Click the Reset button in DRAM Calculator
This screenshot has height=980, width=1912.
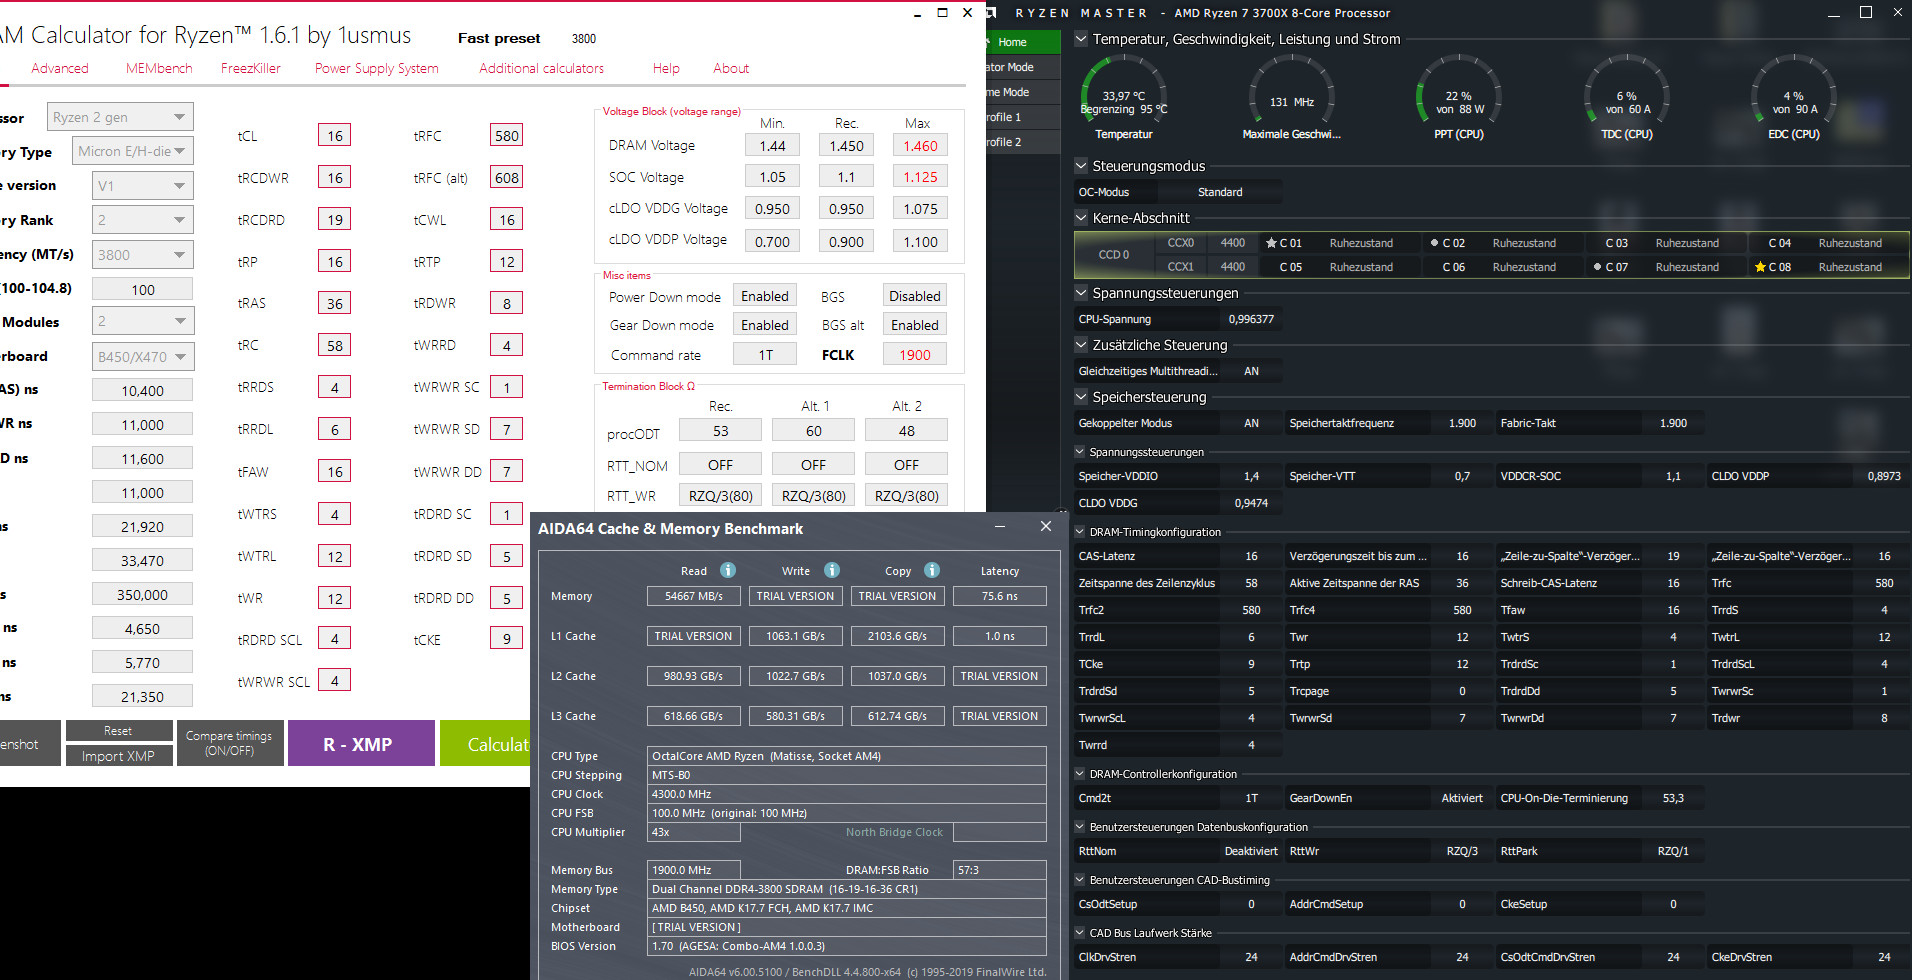click(x=119, y=731)
